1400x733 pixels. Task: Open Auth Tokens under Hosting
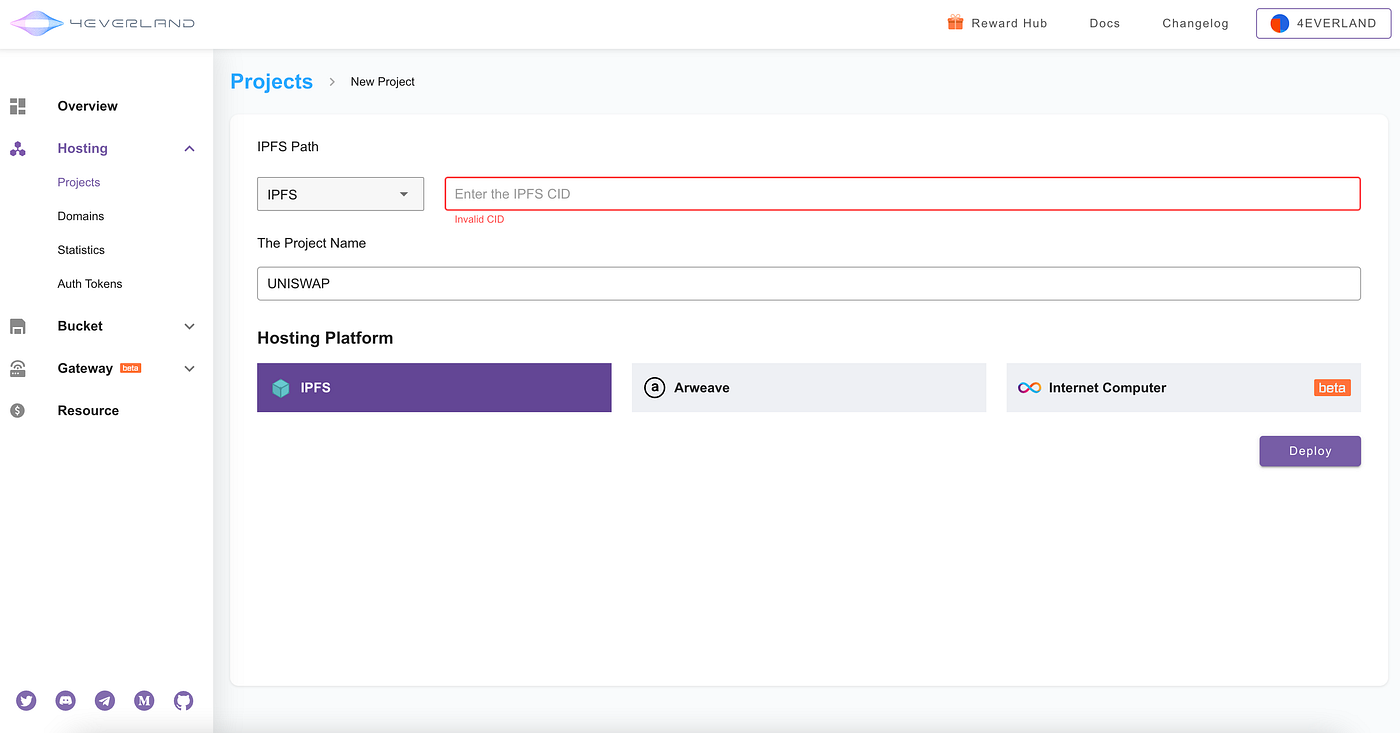pyautogui.click(x=90, y=284)
